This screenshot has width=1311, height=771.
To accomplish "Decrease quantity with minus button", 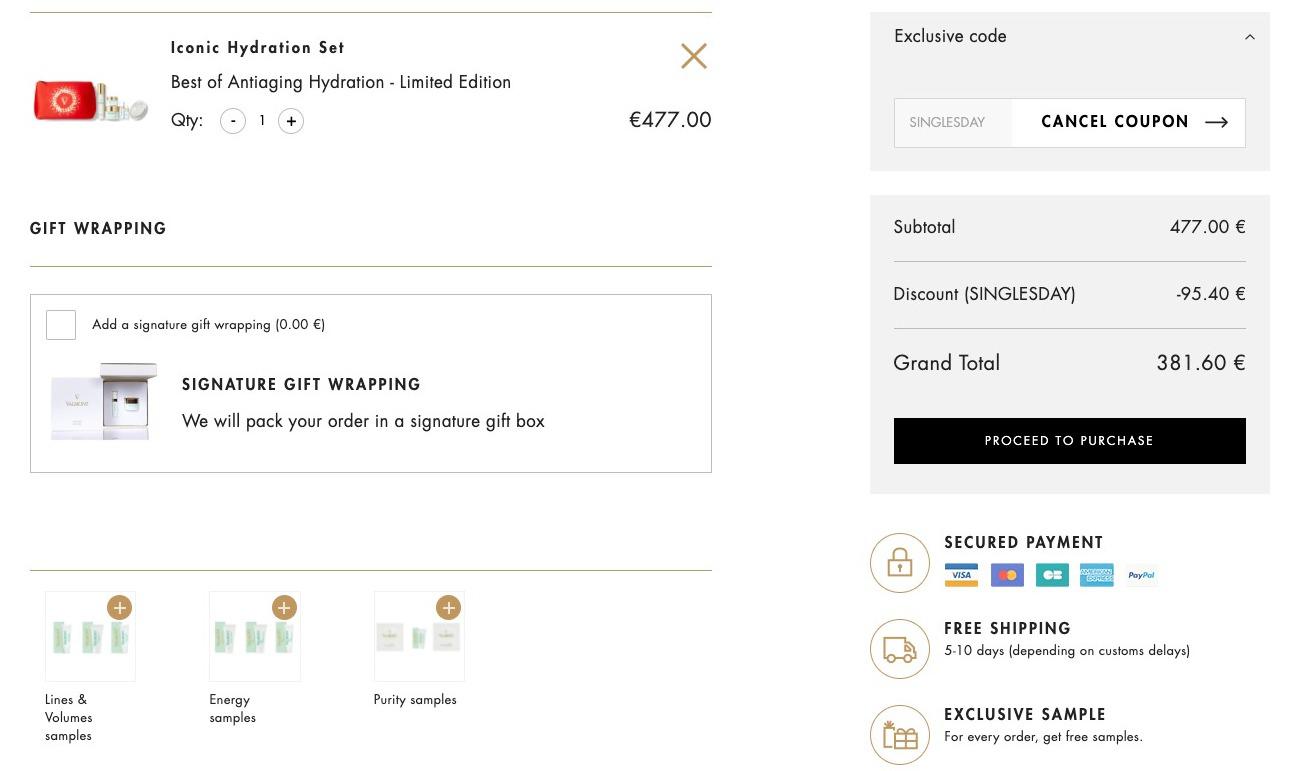I will tap(233, 121).
